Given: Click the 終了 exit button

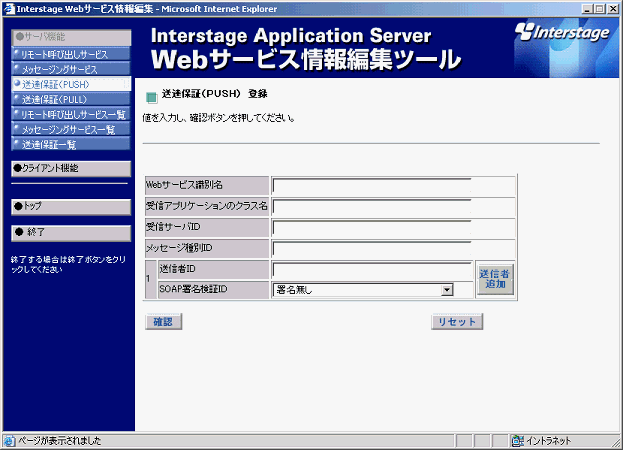Looking at the screenshot, I should (x=71, y=233).
